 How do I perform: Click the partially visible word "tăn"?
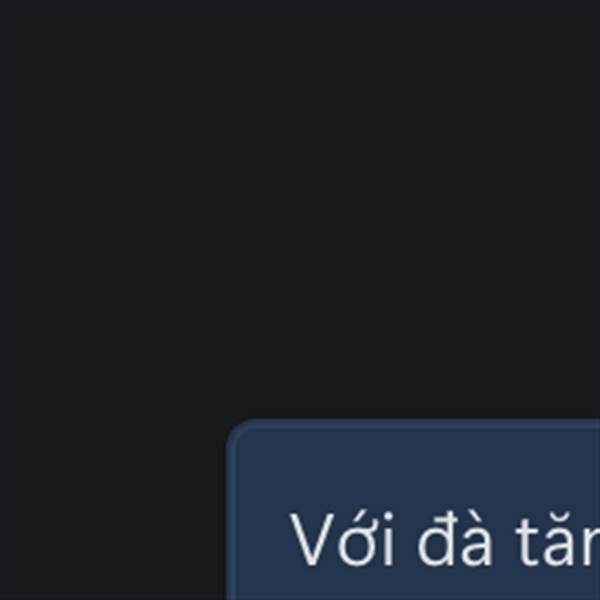(x=557, y=538)
